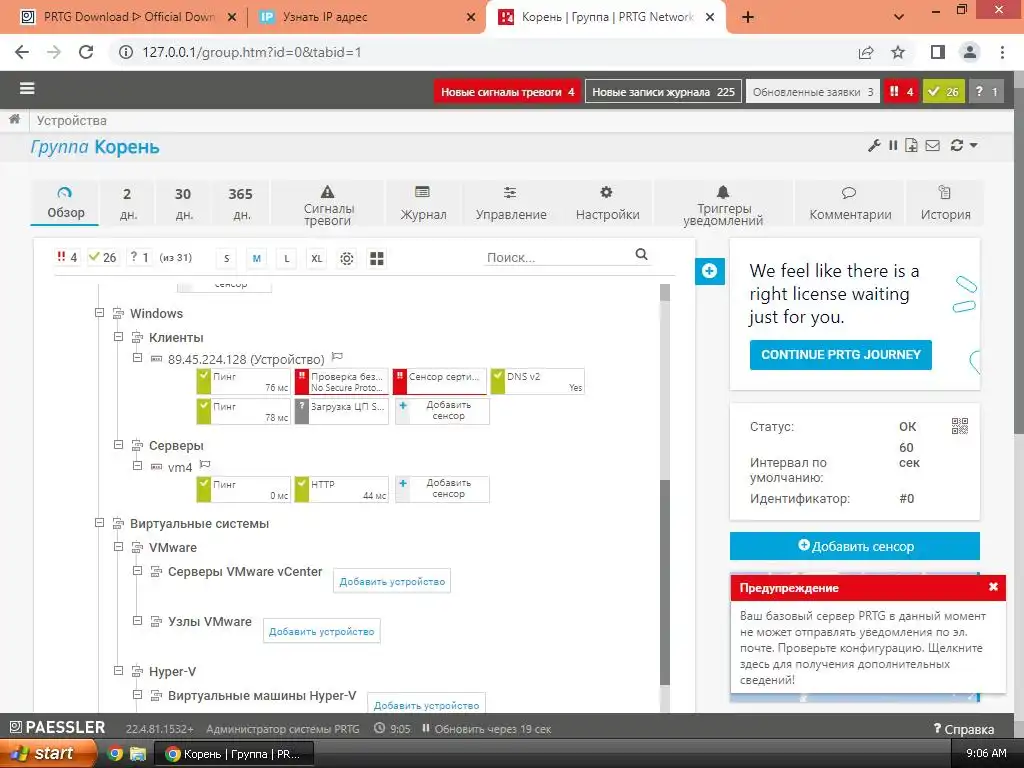Click Обновленные заявки 3 button
This screenshot has height=768, width=1024.
812,92
